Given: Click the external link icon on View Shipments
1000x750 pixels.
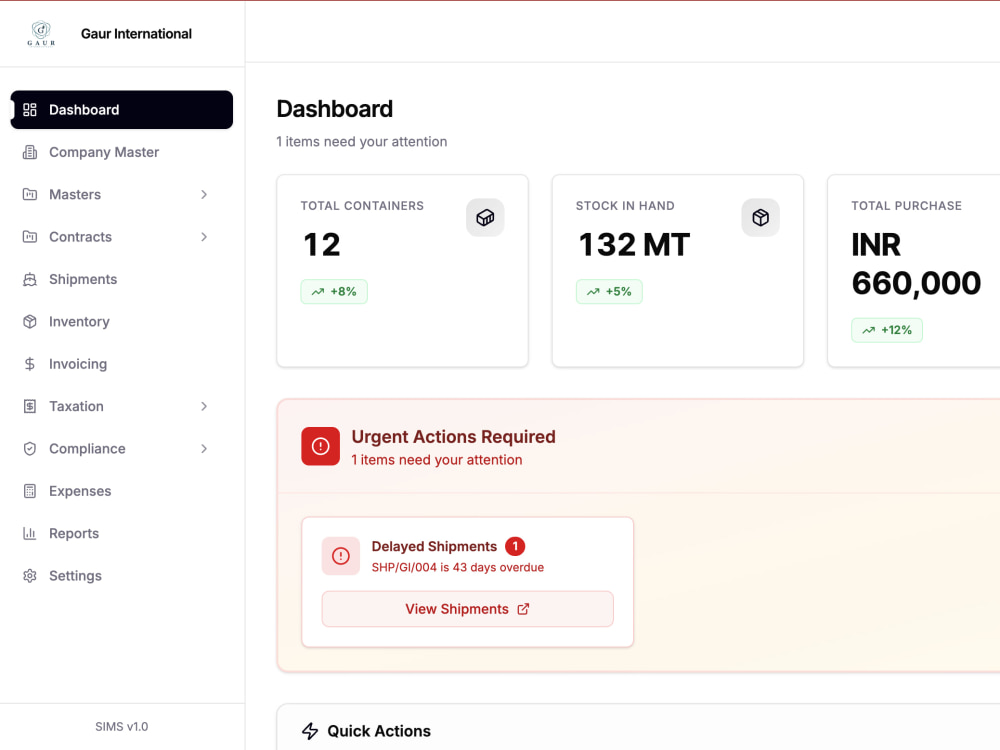Looking at the screenshot, I should click(524, 609).
